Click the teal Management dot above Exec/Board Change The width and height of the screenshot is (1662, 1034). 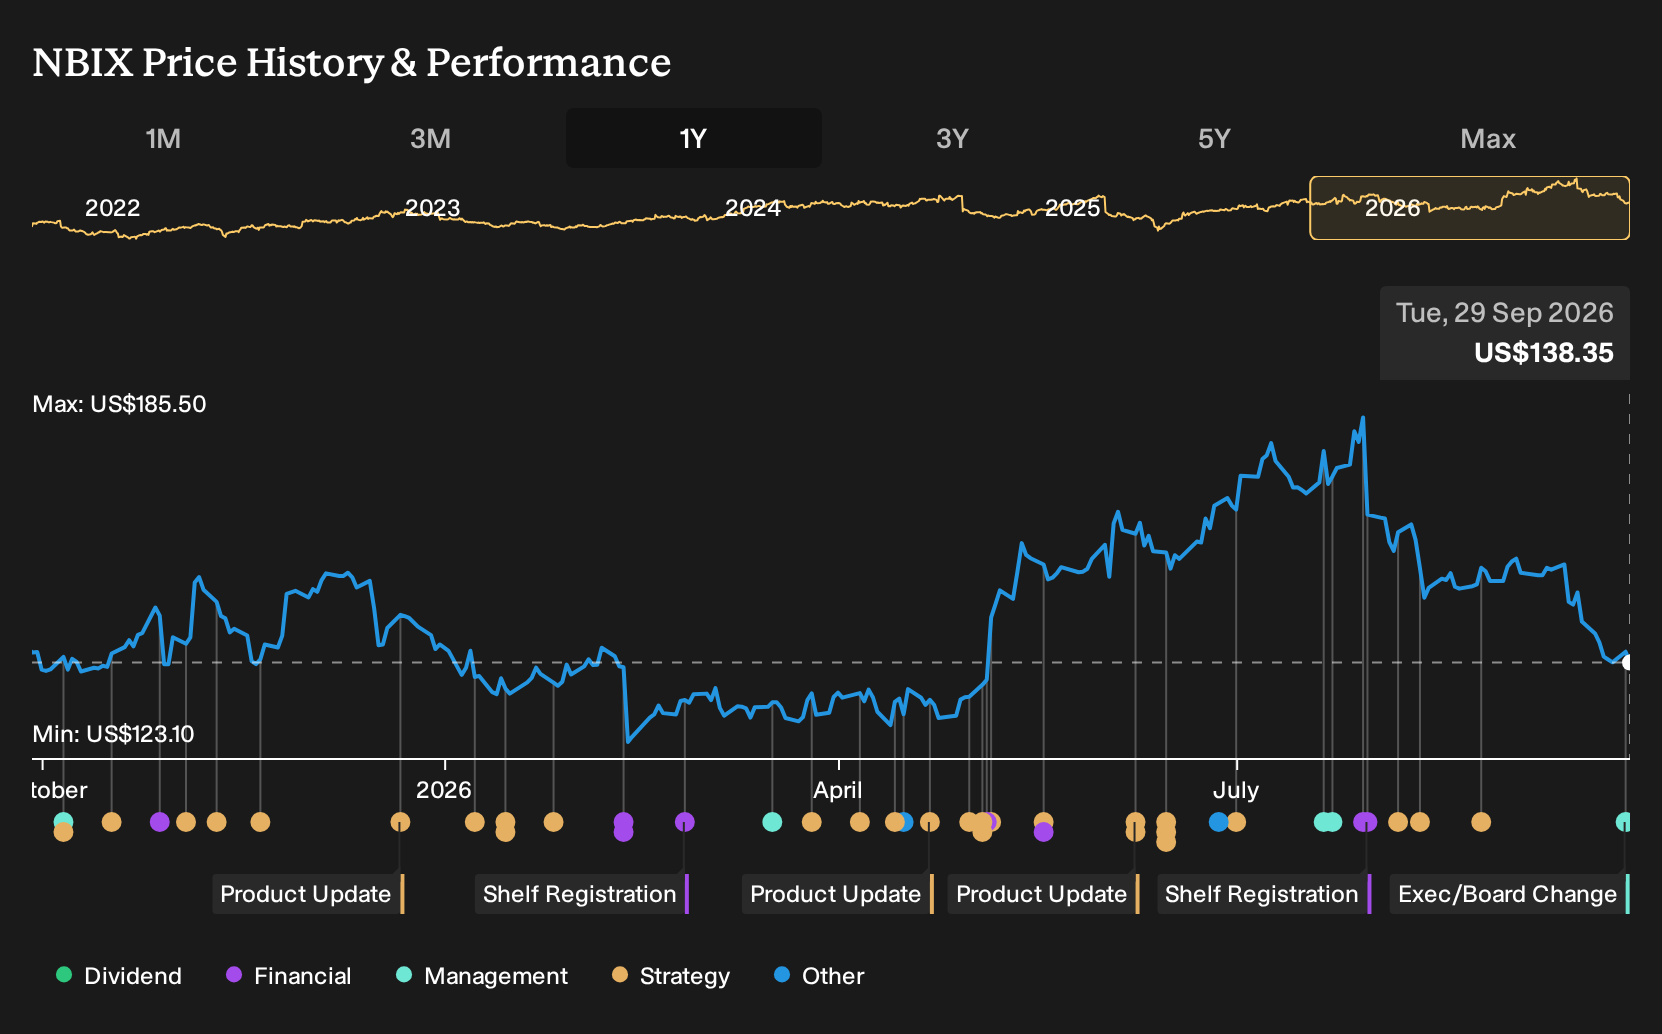tap(1624, 822)
